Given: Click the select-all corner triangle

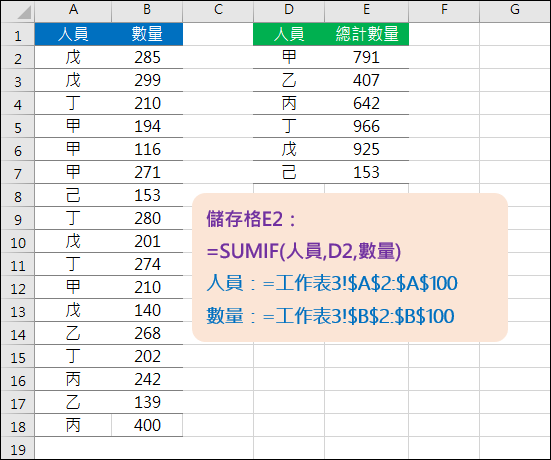Looking at the screenshot, I should [x=24, y=12].
